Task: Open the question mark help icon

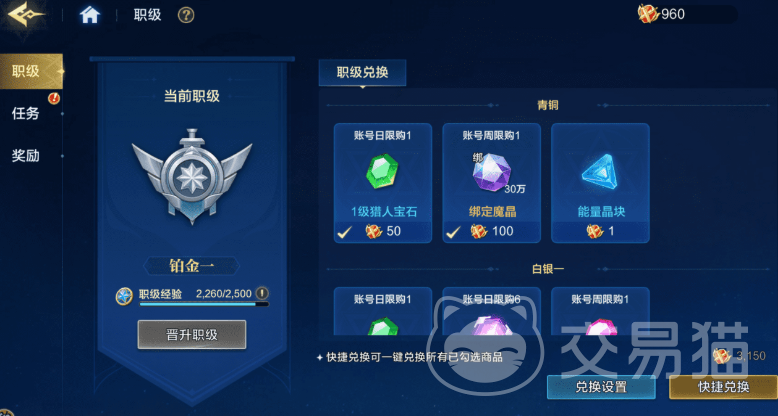Action: click(186, 15)
